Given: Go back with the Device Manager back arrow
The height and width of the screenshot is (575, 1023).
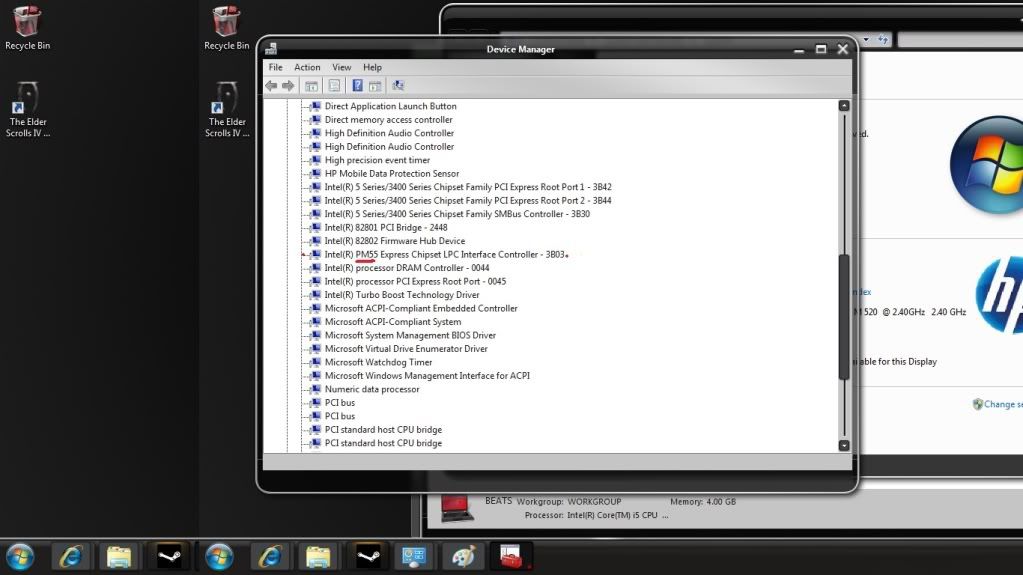Looking at the screenshot, I should pos(271,85).
